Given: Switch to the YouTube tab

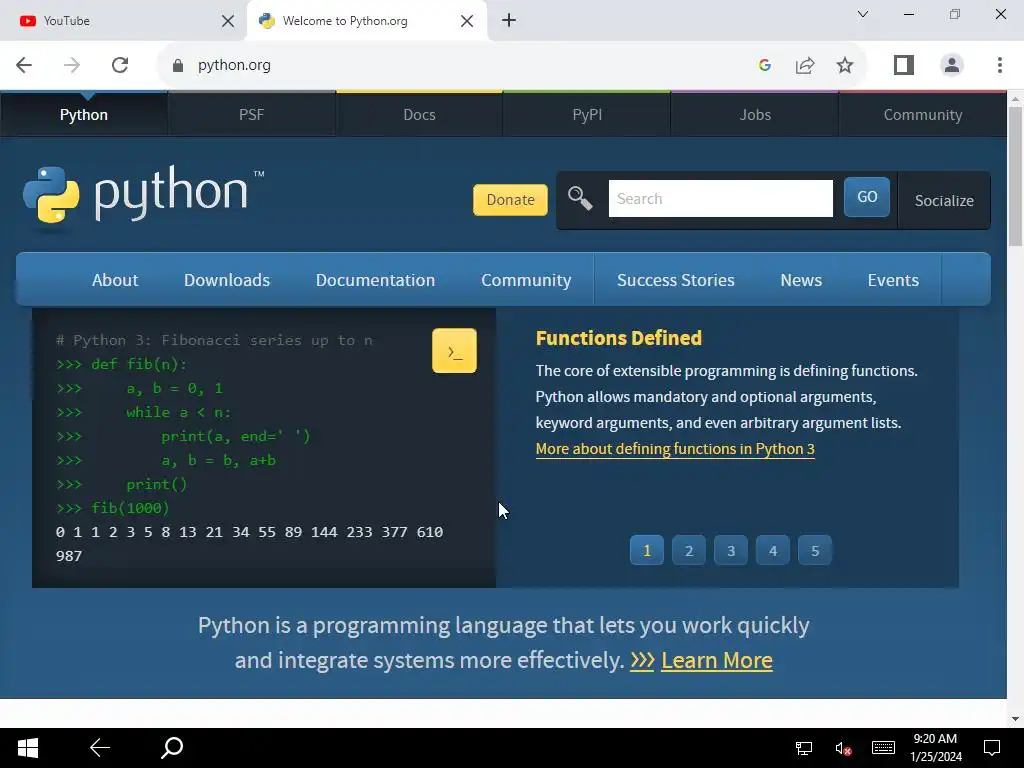Looking at the screenshot, I should [123, 21].
